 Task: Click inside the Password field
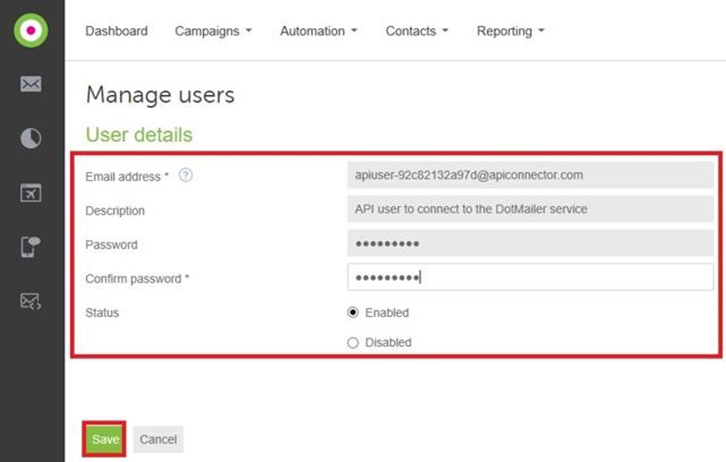click(x=529, y=244)
